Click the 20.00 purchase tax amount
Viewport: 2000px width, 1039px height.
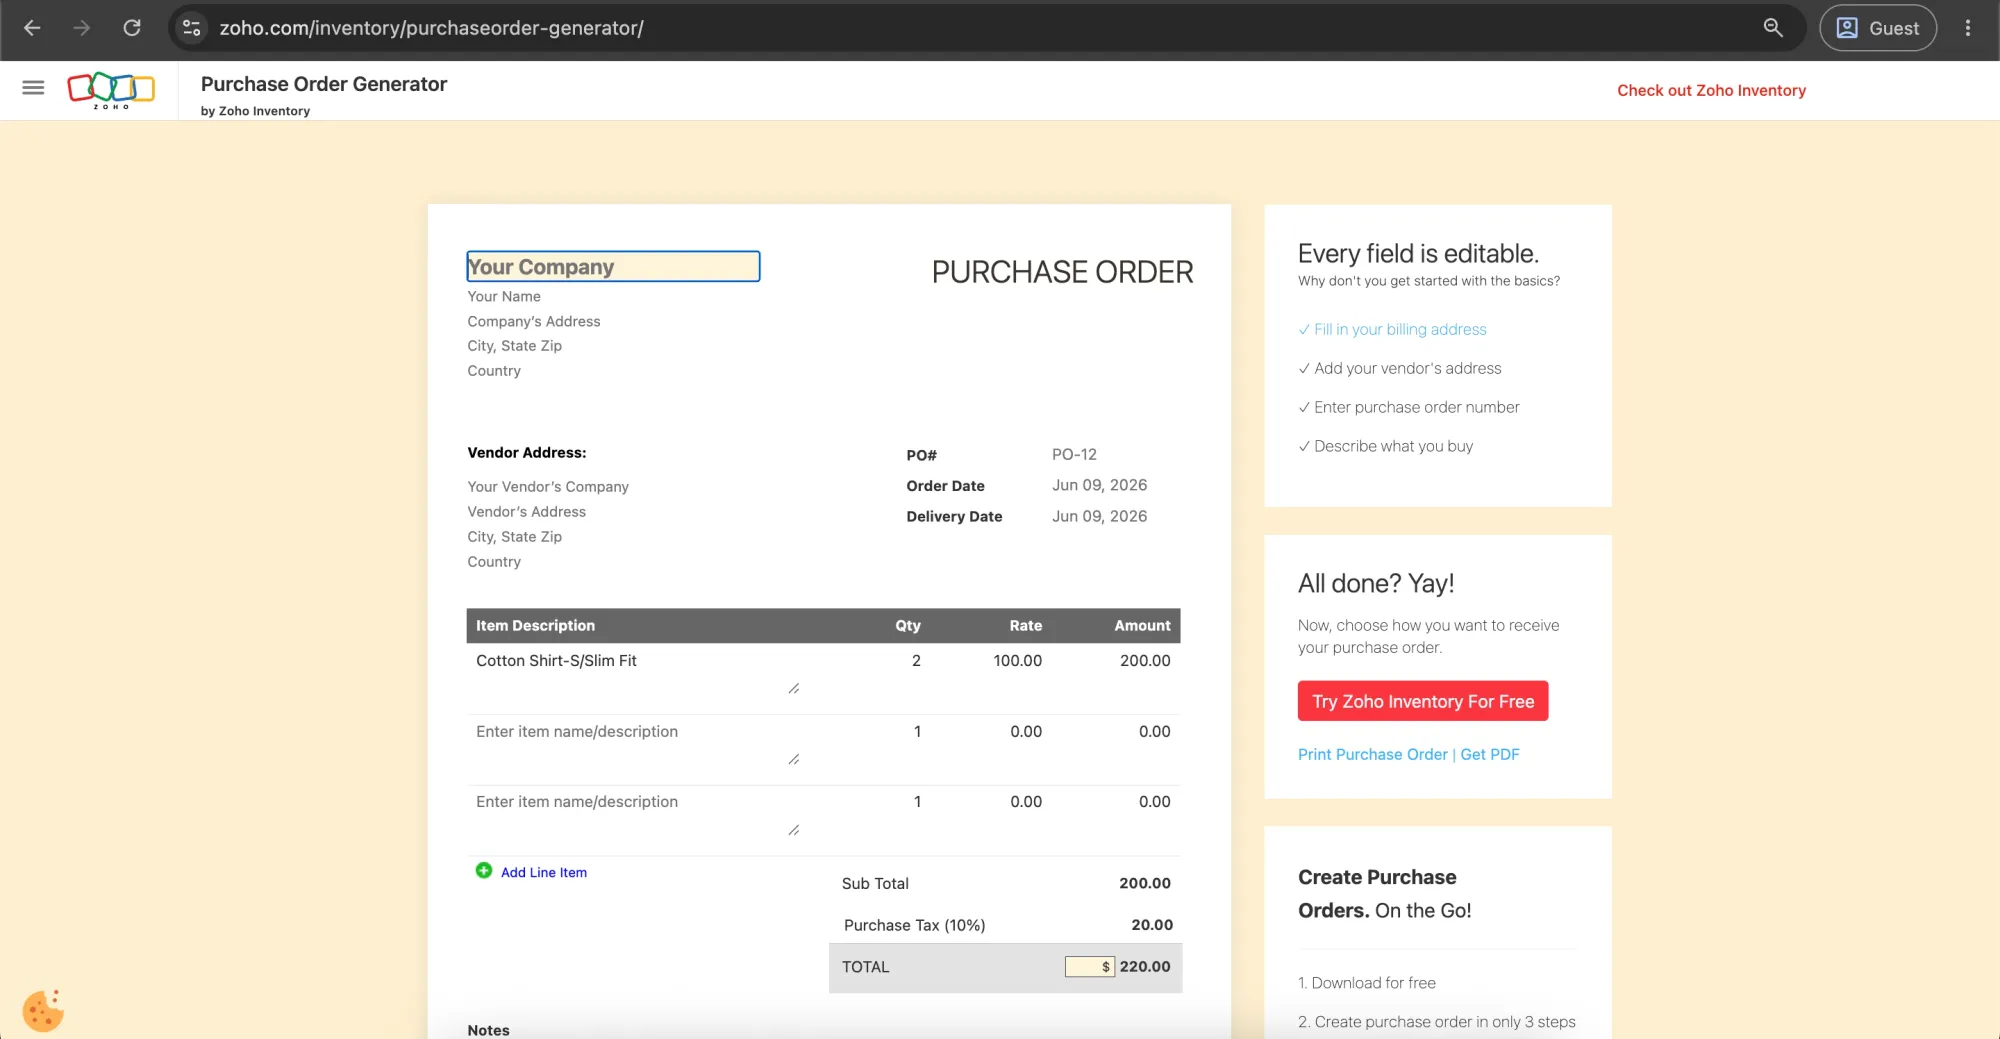pos(1152,925)
